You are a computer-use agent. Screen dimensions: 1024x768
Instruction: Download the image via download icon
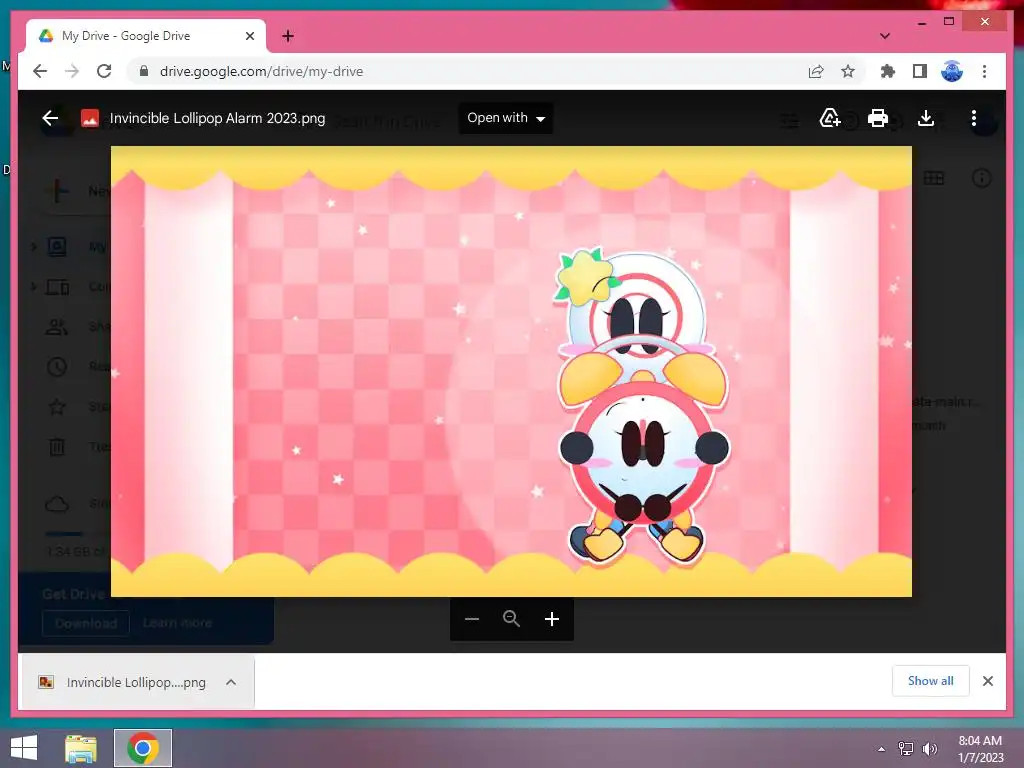tap(925, 118)
